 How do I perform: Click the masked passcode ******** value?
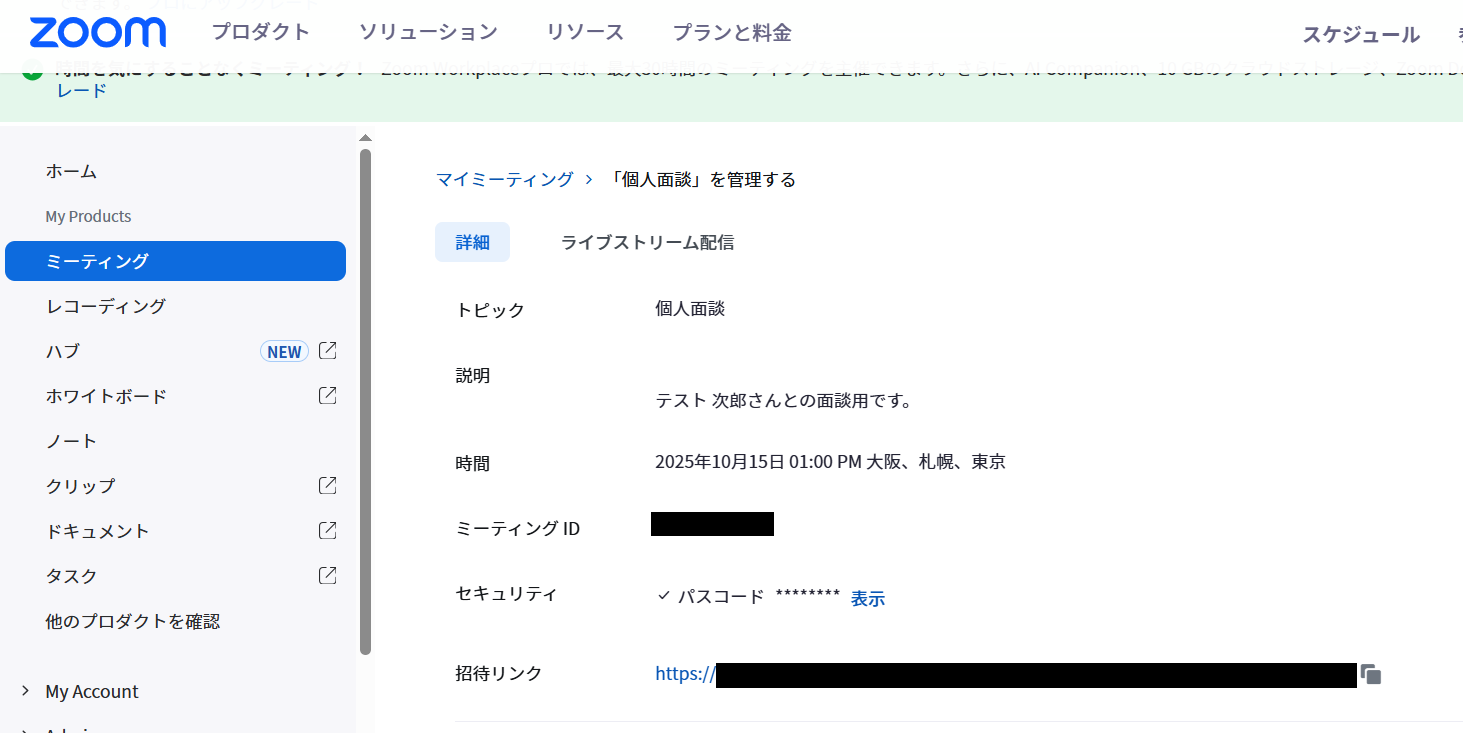coord(808,596)
